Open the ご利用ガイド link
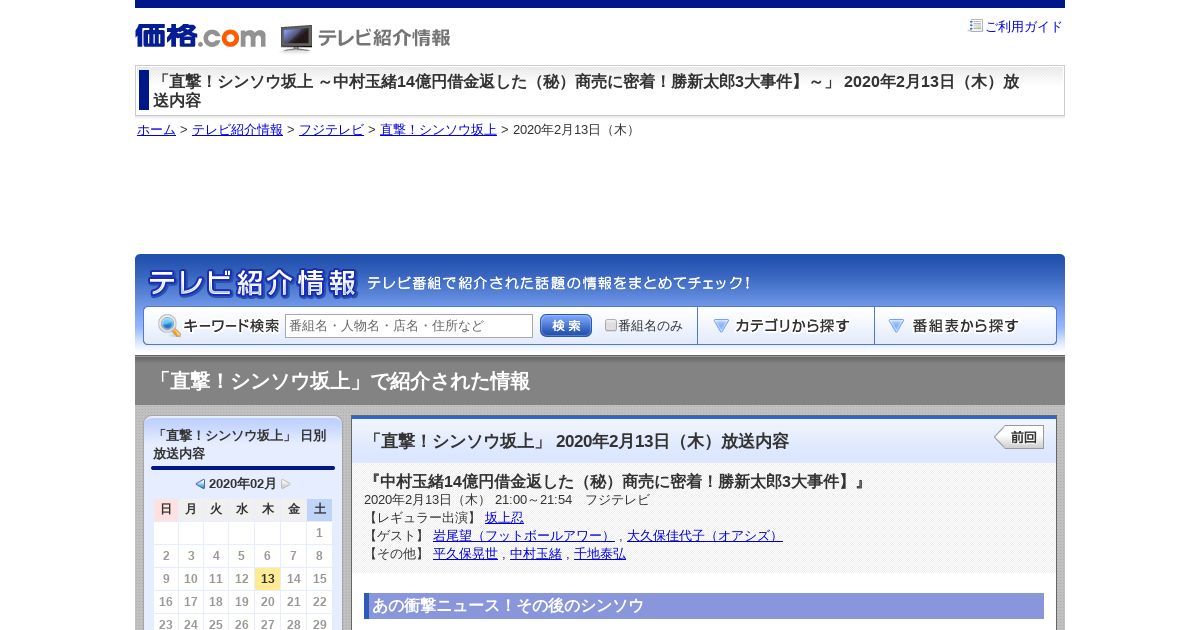This screenshot has height=630, width=1200. (x=1024, y=27)
